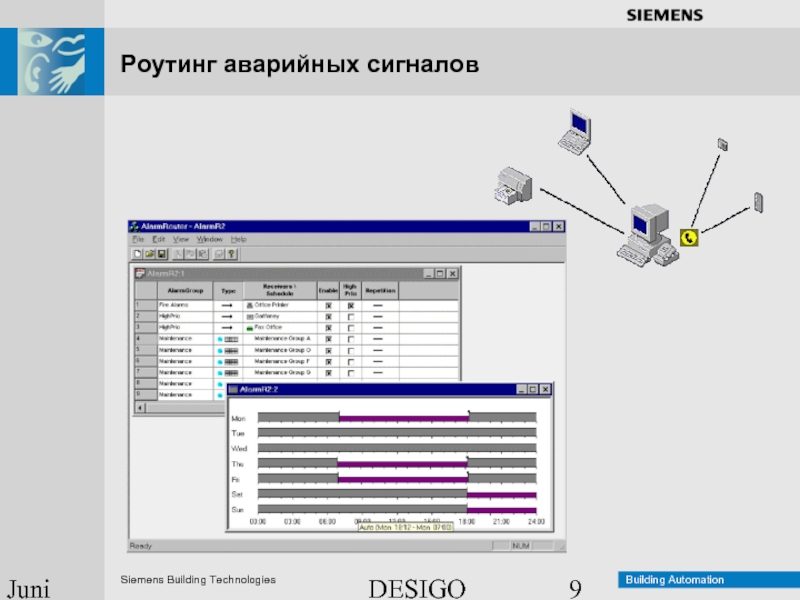
Task: Toggle Enable checkbox in row 2
Action: point(329,317)
